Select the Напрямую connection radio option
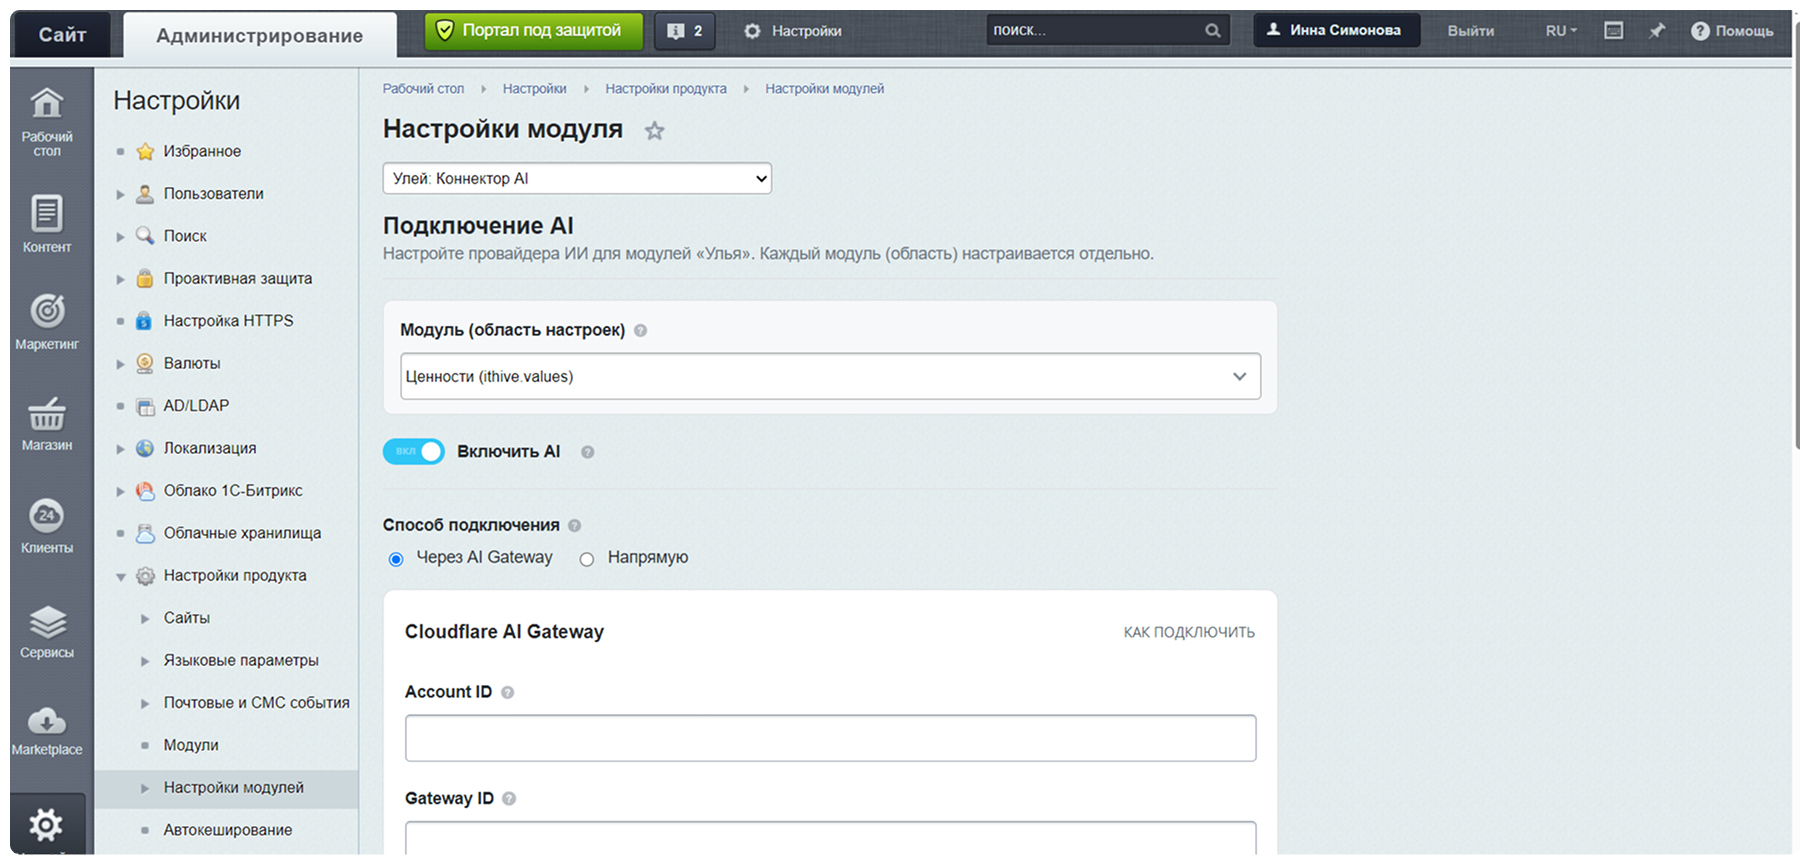Image resolution: width=1810 pixels, height=865 pixels. (587, 559)
